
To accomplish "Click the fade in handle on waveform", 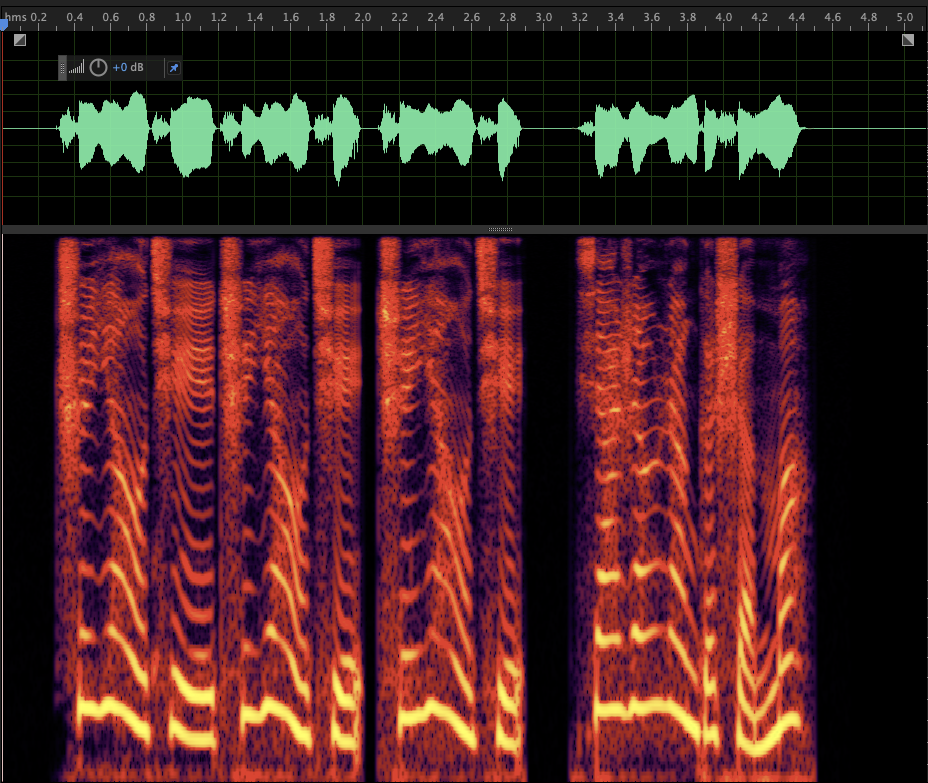I will [x=20, y=40].
